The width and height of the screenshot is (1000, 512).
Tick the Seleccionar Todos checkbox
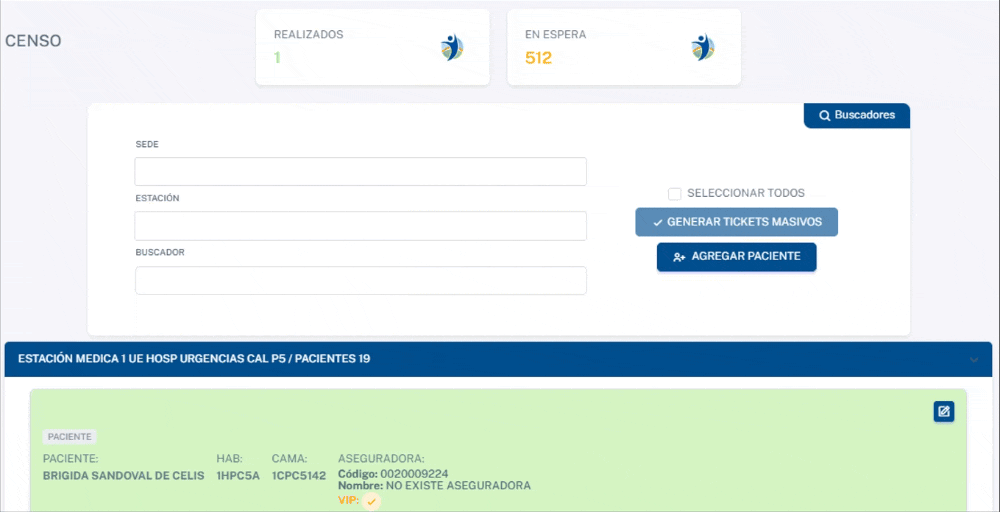[674, 193]
